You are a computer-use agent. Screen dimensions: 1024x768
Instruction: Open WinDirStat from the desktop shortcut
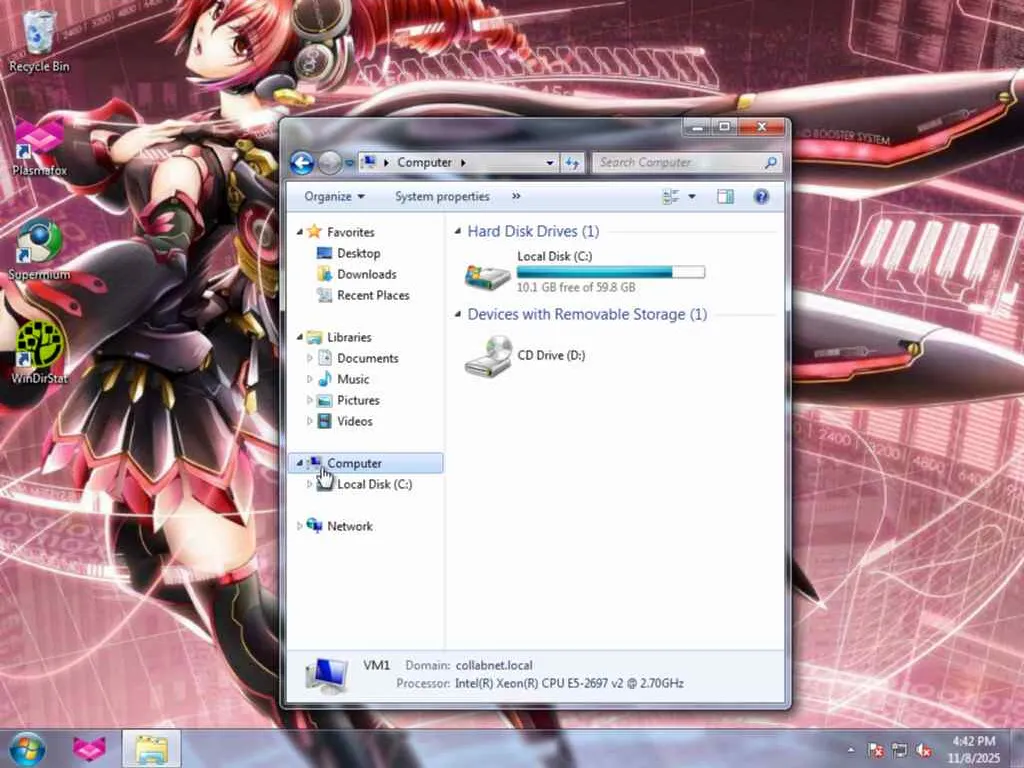[39, 353]
